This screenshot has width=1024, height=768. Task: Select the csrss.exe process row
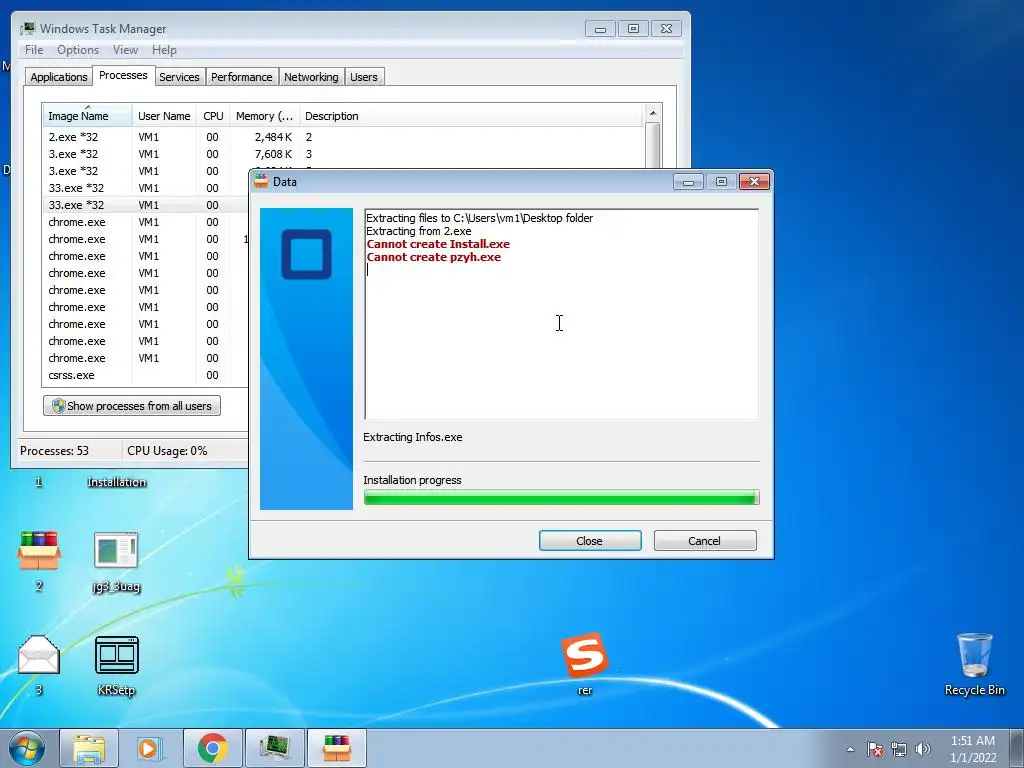(146, 375)
